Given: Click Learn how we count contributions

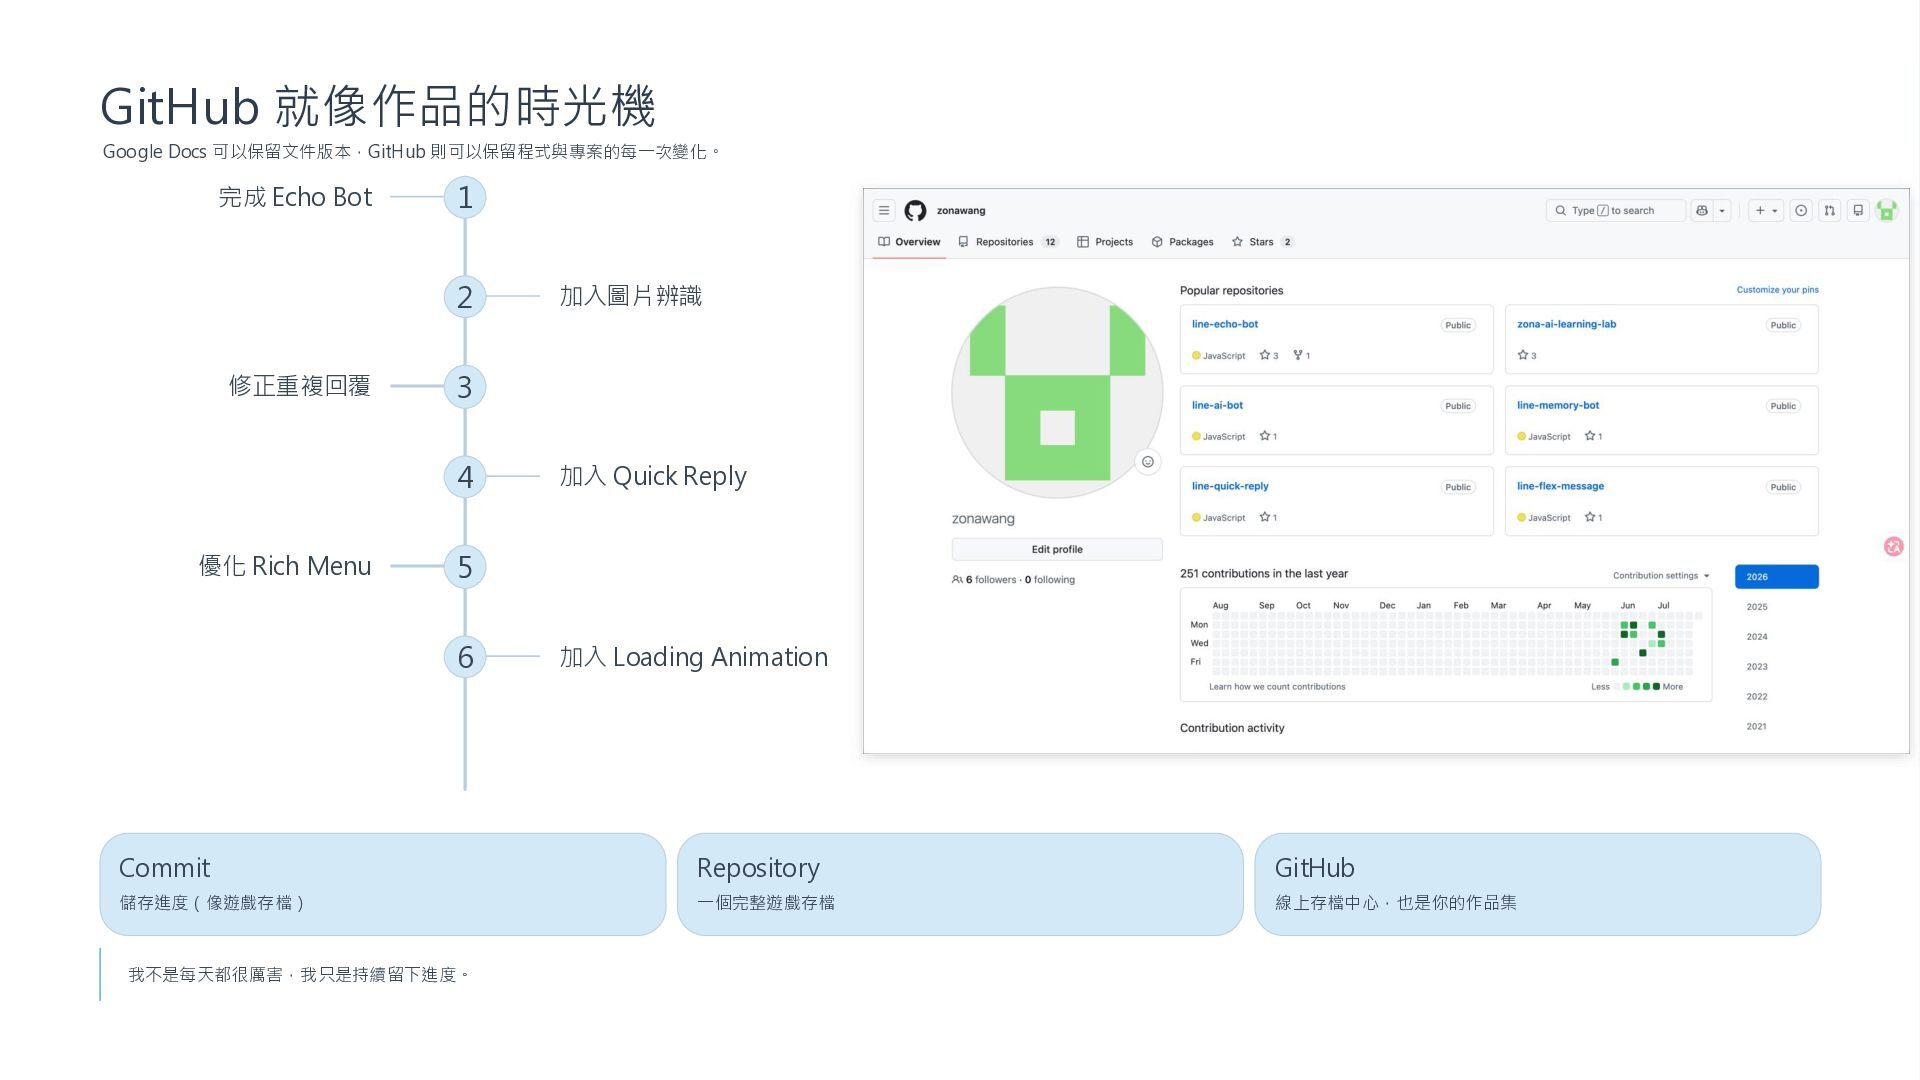Looking at the screenshot, I should pyautogui.click(x=1277, y=687).
